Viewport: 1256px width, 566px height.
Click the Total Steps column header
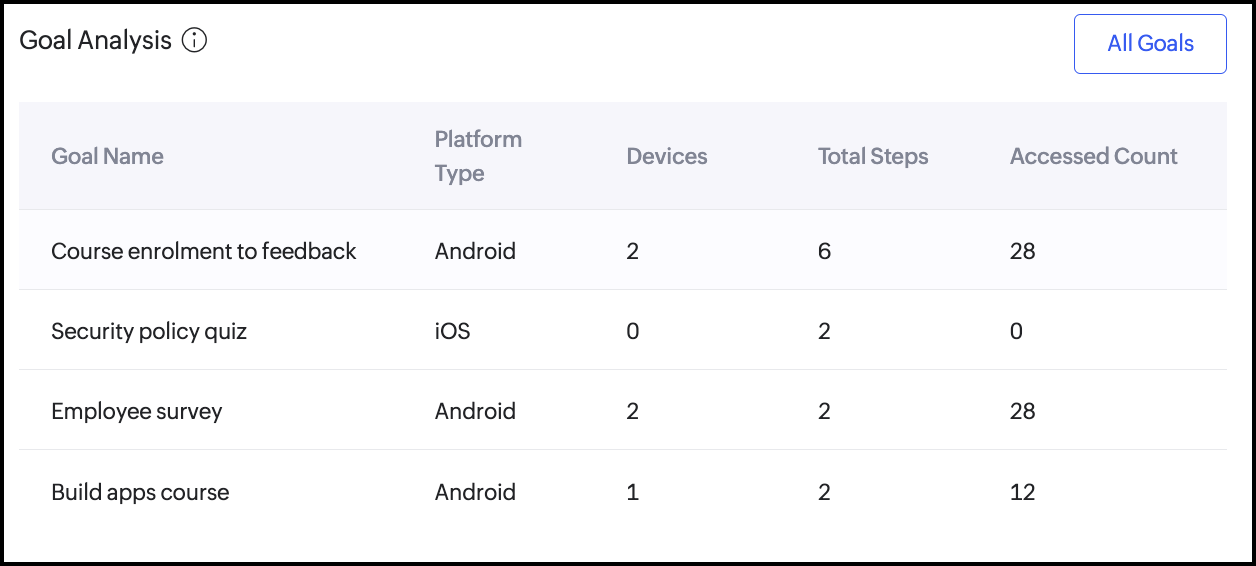pos(873,156)
